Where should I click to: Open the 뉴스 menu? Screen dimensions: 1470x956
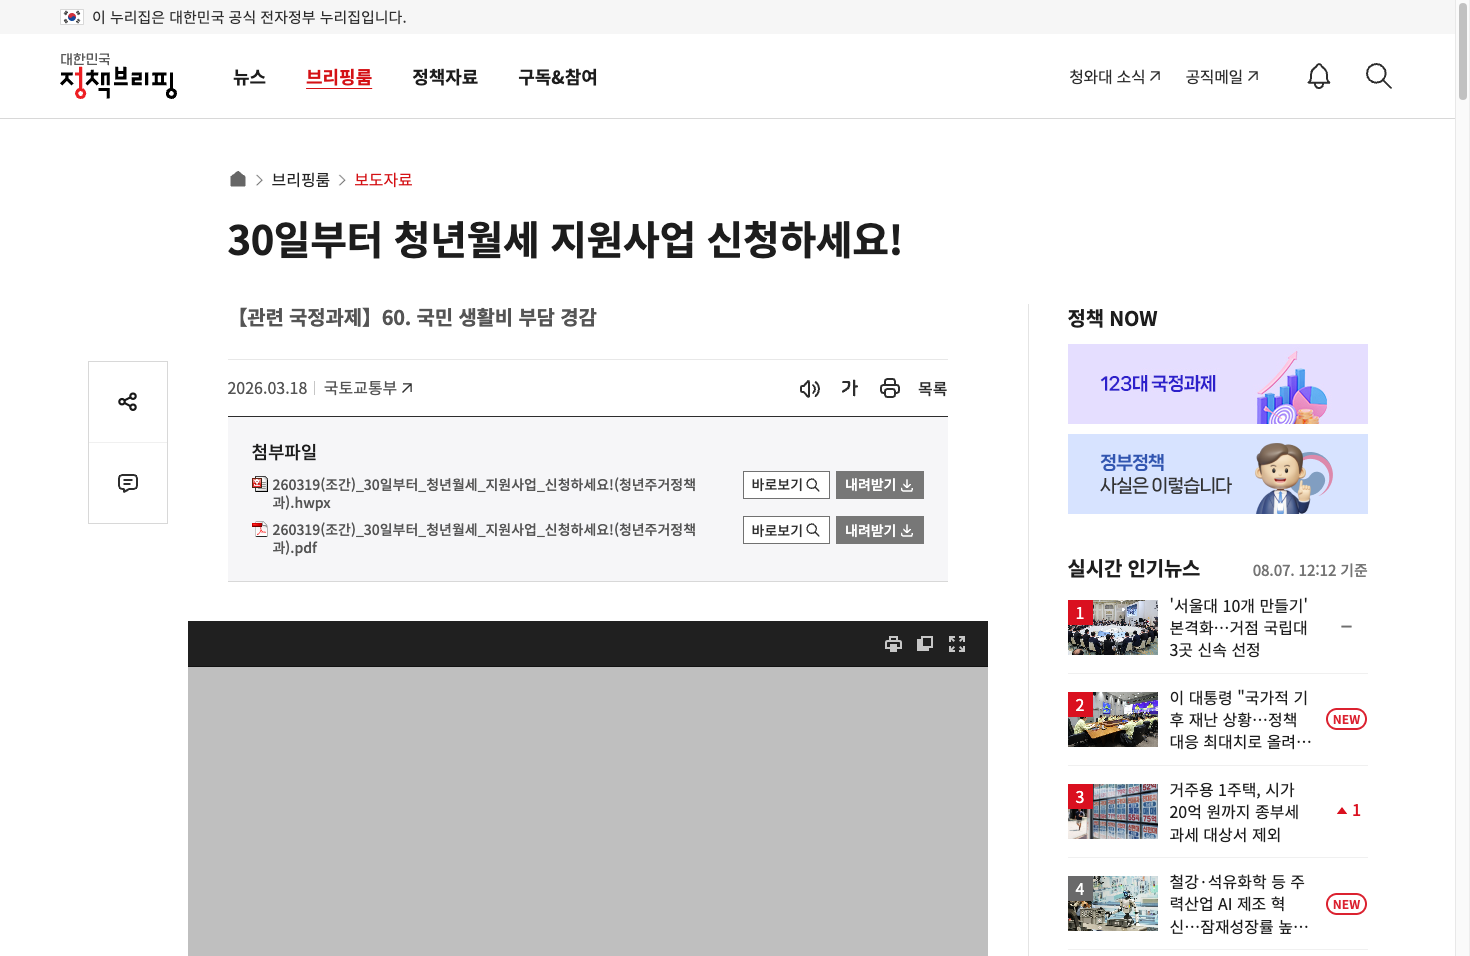coord(249,77)
